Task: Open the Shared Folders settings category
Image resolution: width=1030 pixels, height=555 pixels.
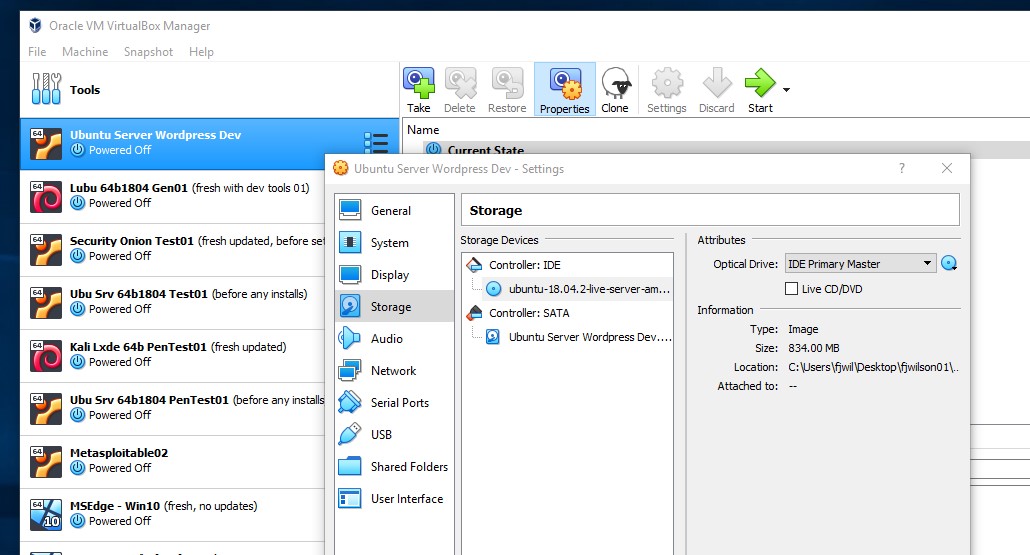Action: point(394,466)
